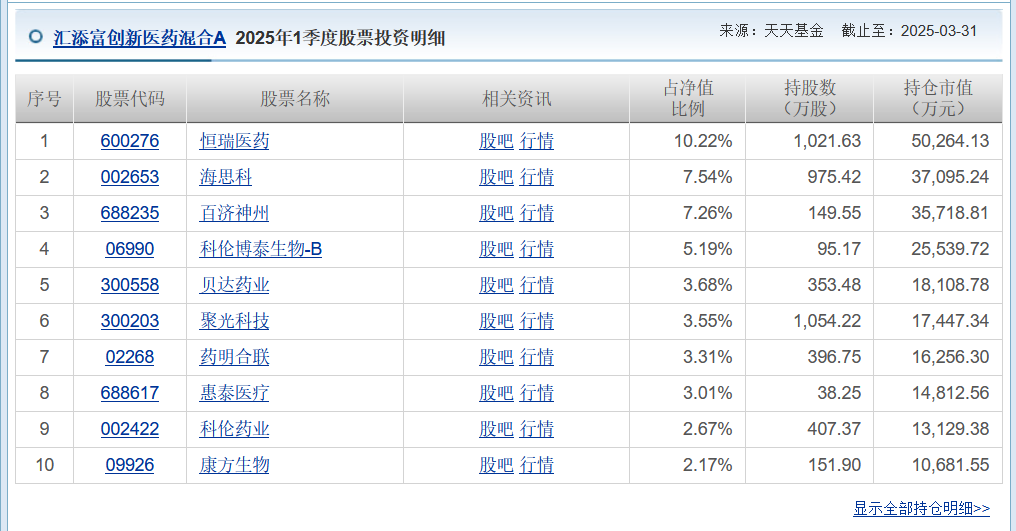
Task: Open 股吧 for 贝达药业 row
Action: pos(496,285)
